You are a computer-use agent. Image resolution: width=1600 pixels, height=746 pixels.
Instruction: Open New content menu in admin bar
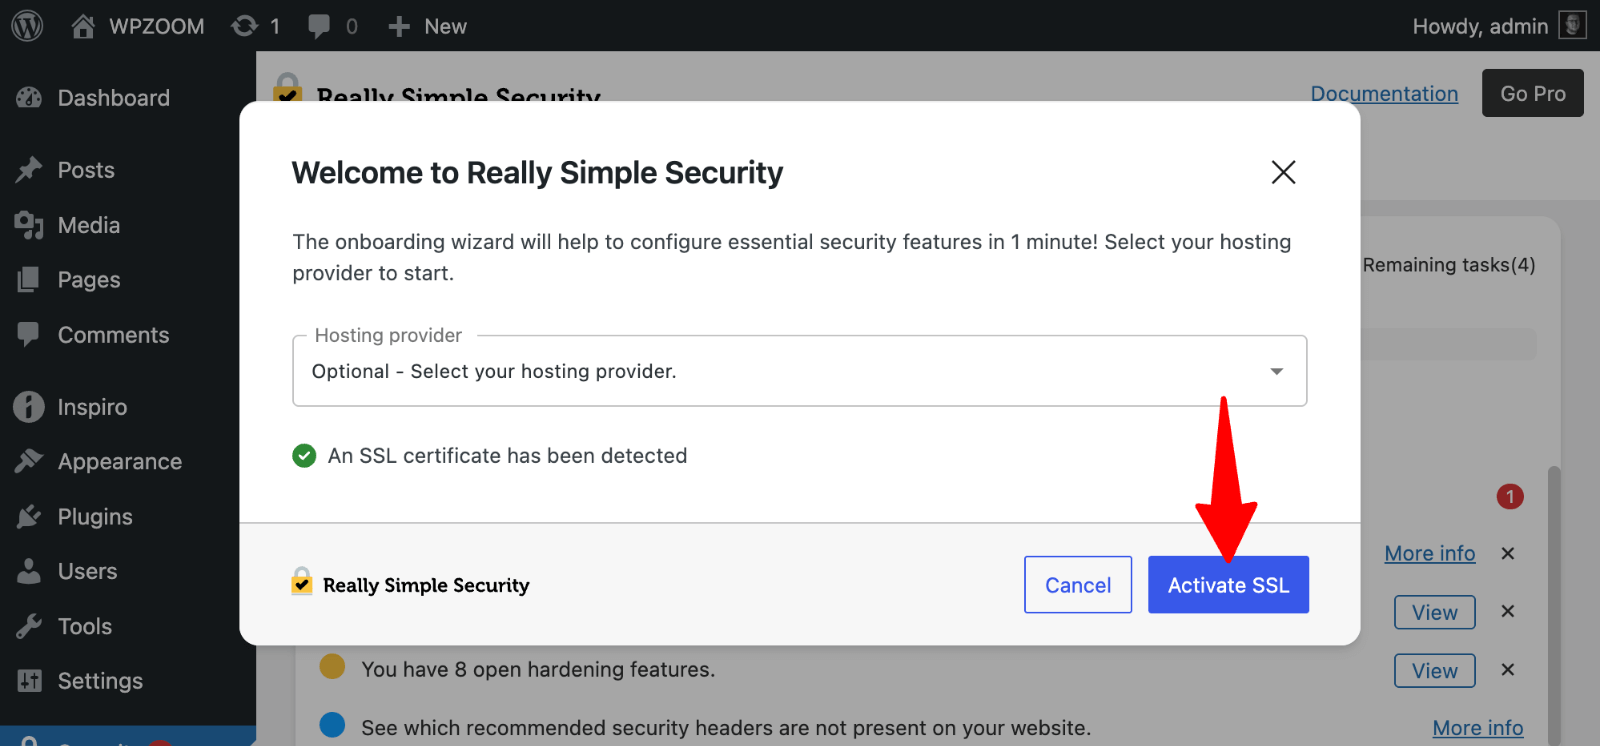(x=428, y=26)
